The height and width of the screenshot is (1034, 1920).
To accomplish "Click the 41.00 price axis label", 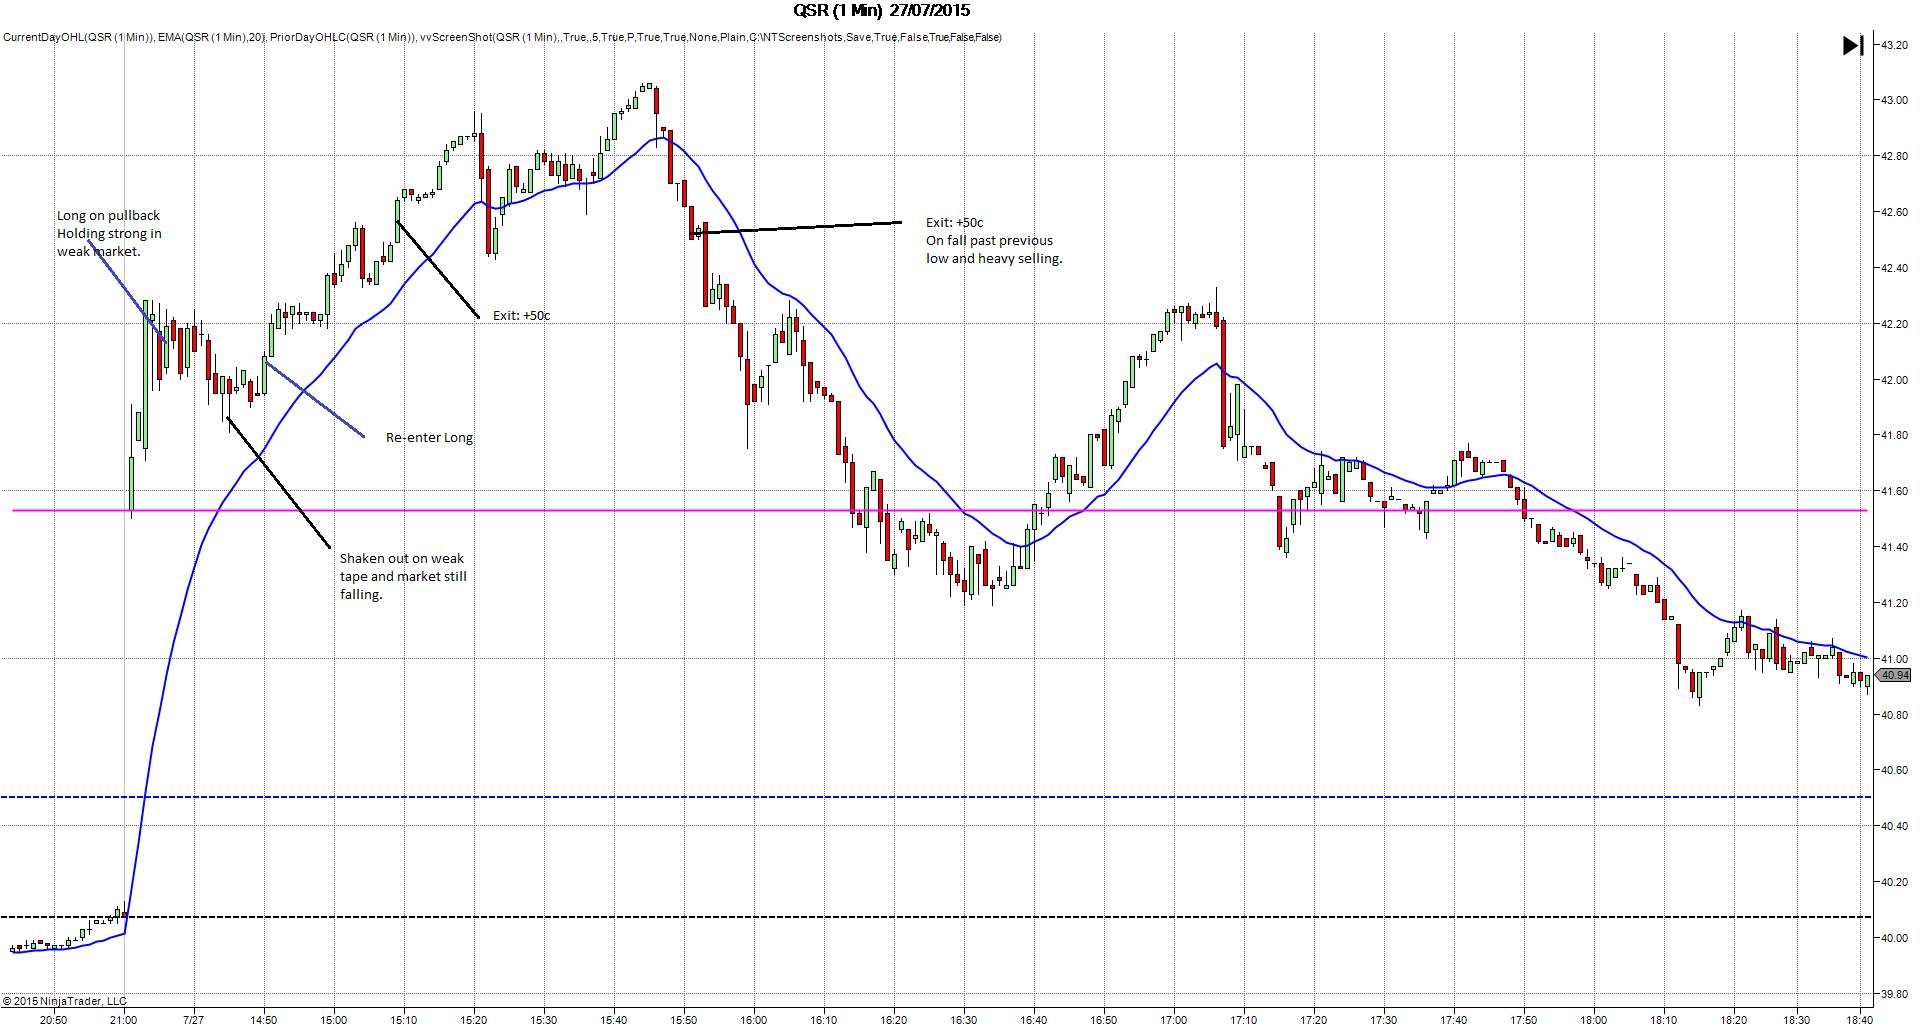I will (x=1894, y=659).
